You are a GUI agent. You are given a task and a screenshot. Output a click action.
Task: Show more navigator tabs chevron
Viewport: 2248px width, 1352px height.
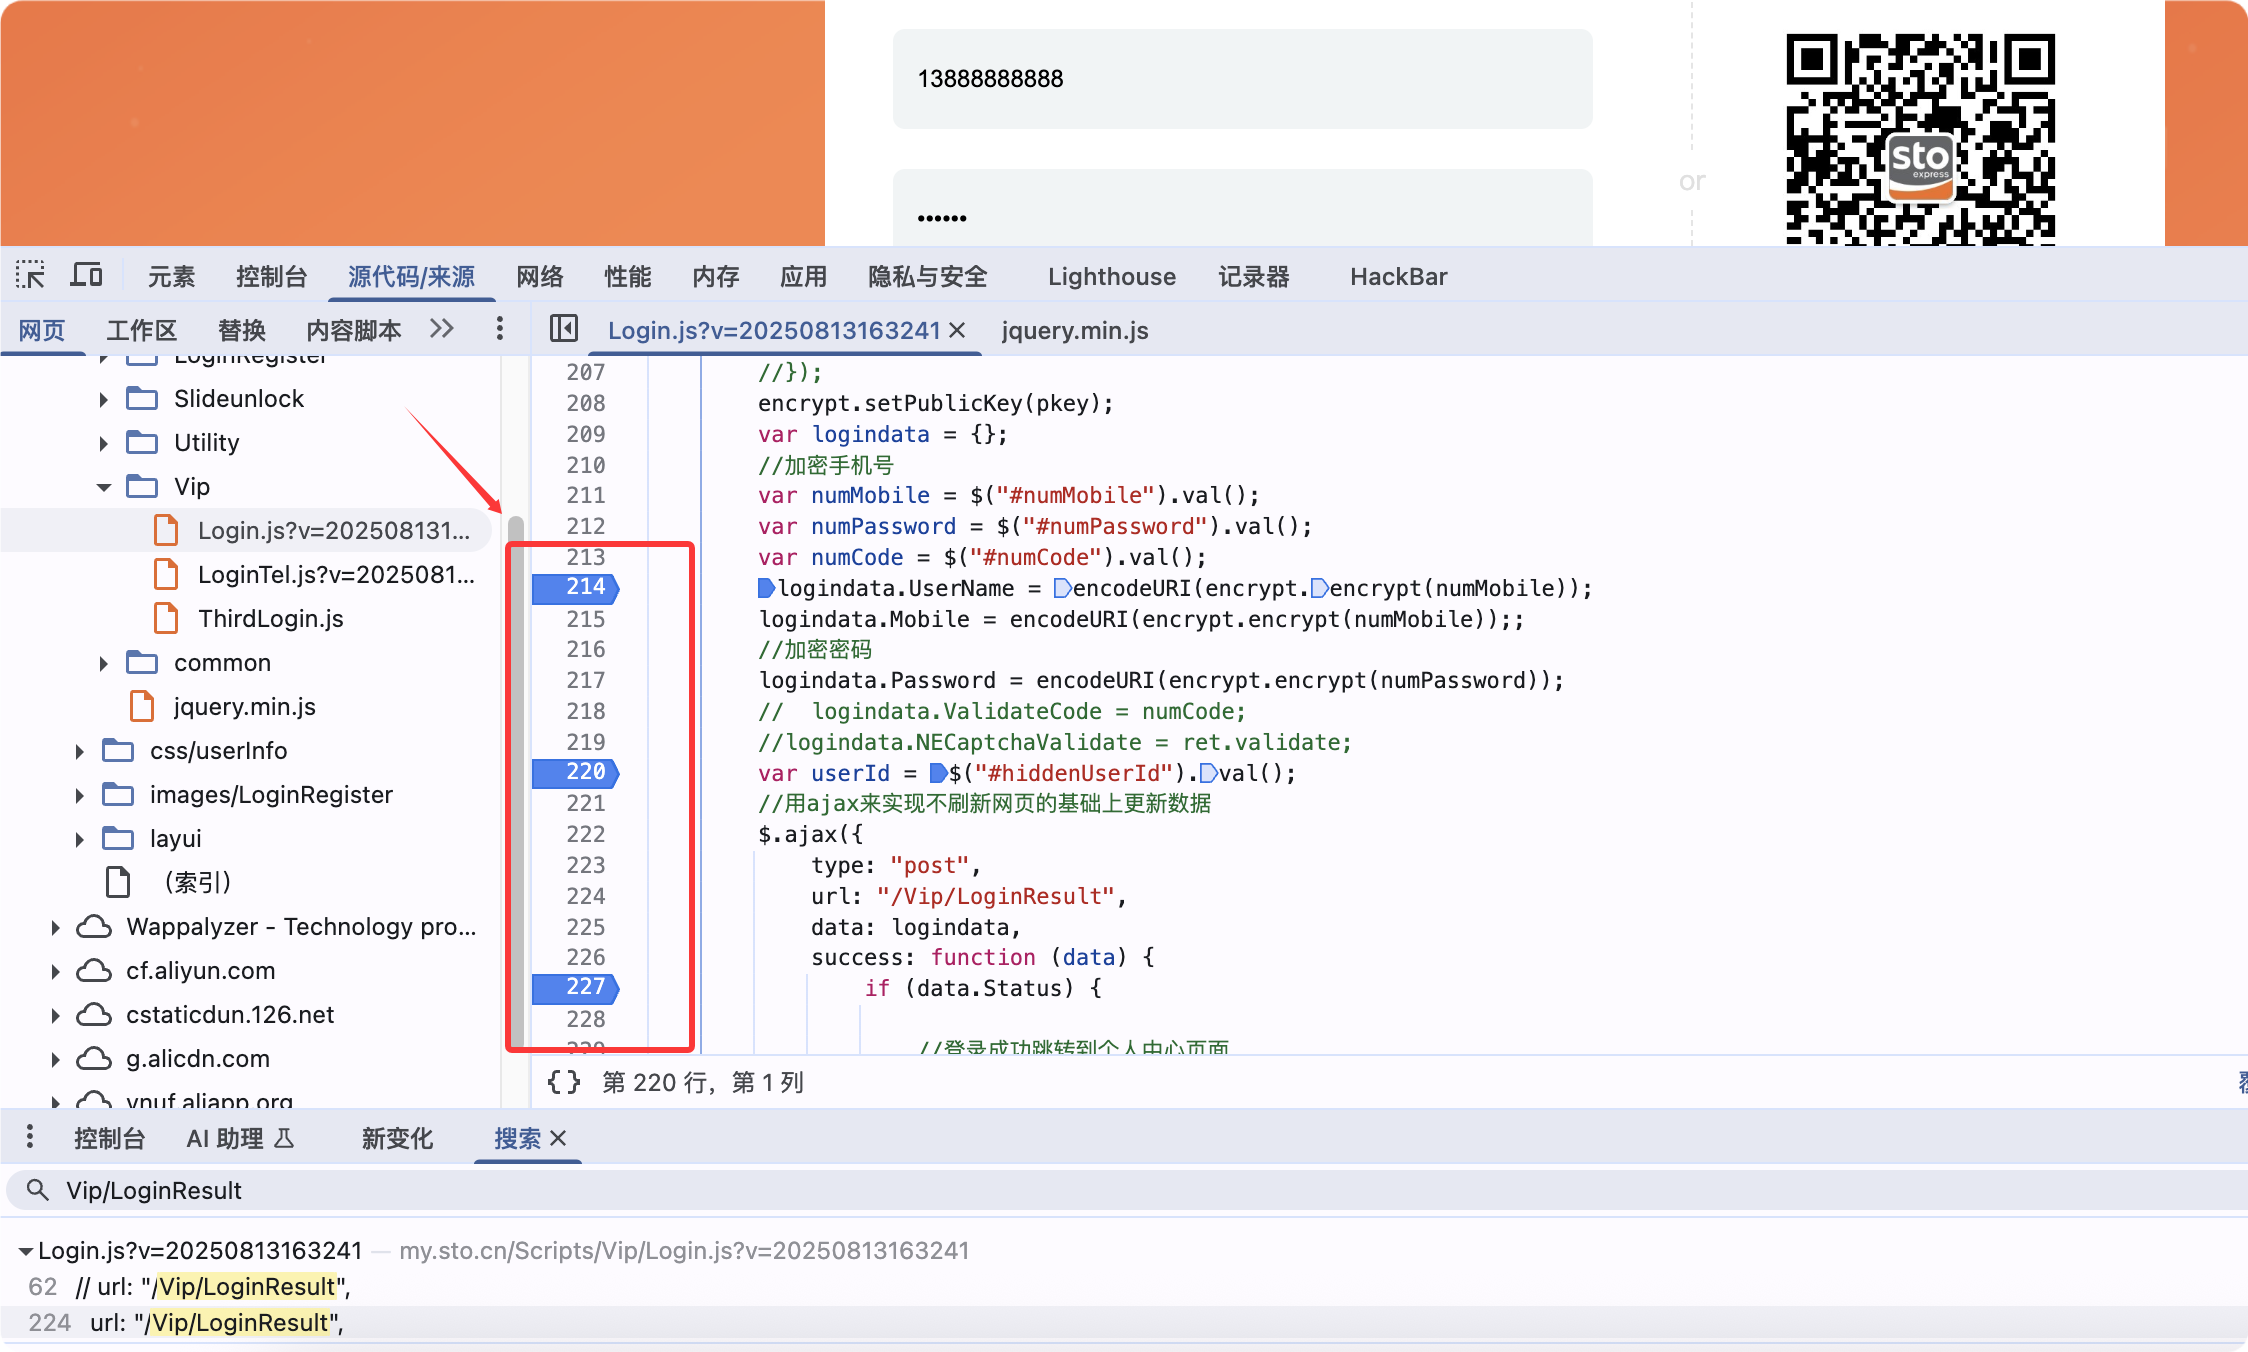(442, 329)
